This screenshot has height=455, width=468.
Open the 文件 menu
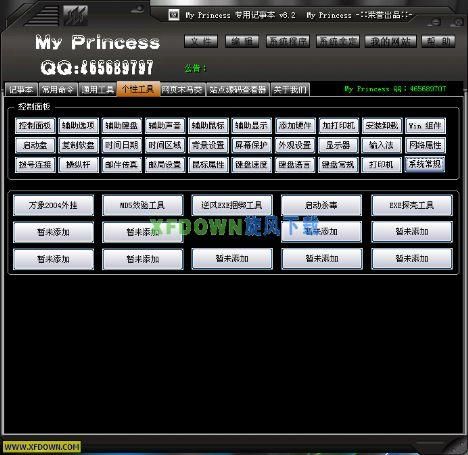click(201, 42)
